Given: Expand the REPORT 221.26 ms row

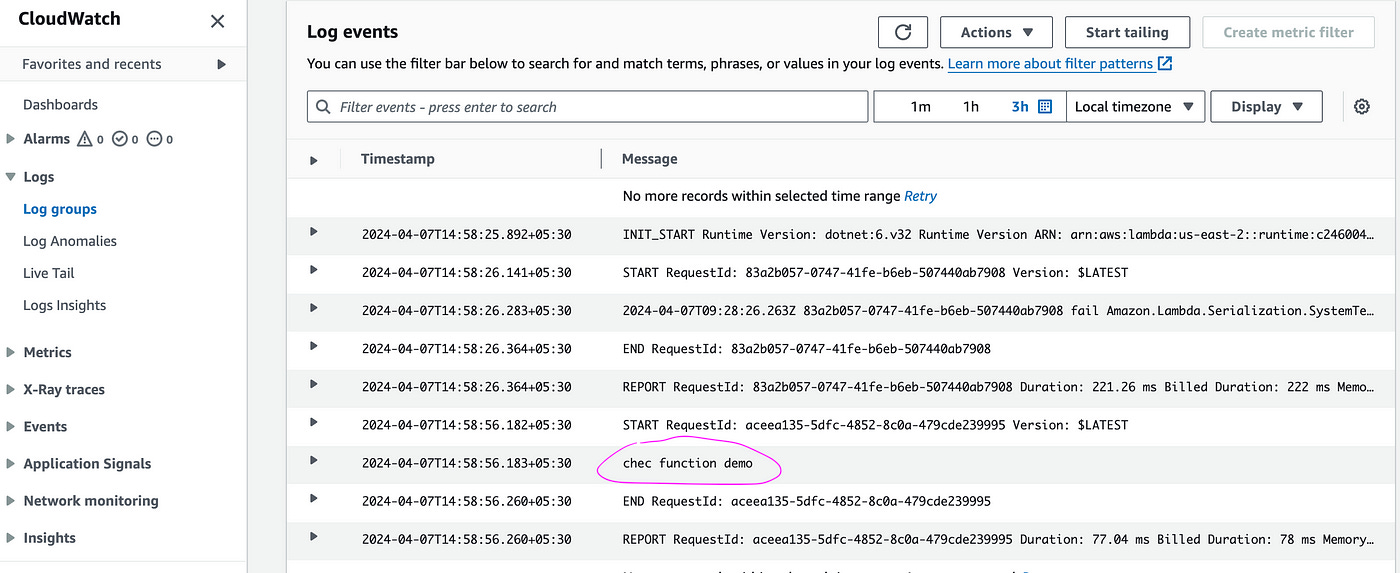Looking at the screenshot, I should click(313, 384).
